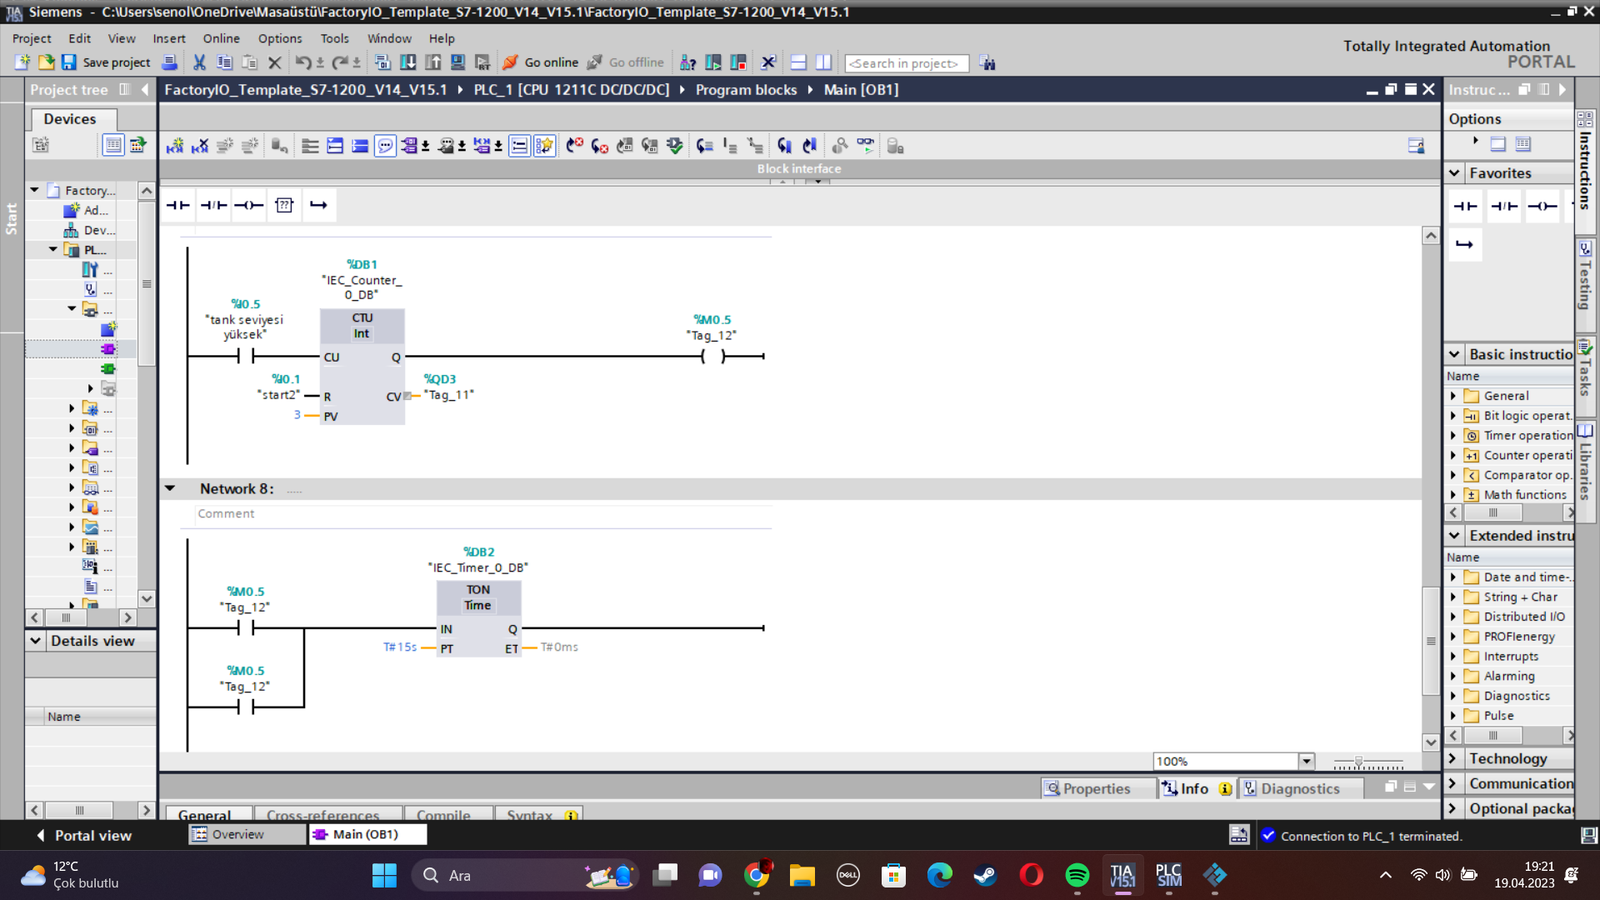The width and height of the screenshot is (1600, 900).
Task: Toggle favorites display in the editor toolbar
Action: [544, 146]
